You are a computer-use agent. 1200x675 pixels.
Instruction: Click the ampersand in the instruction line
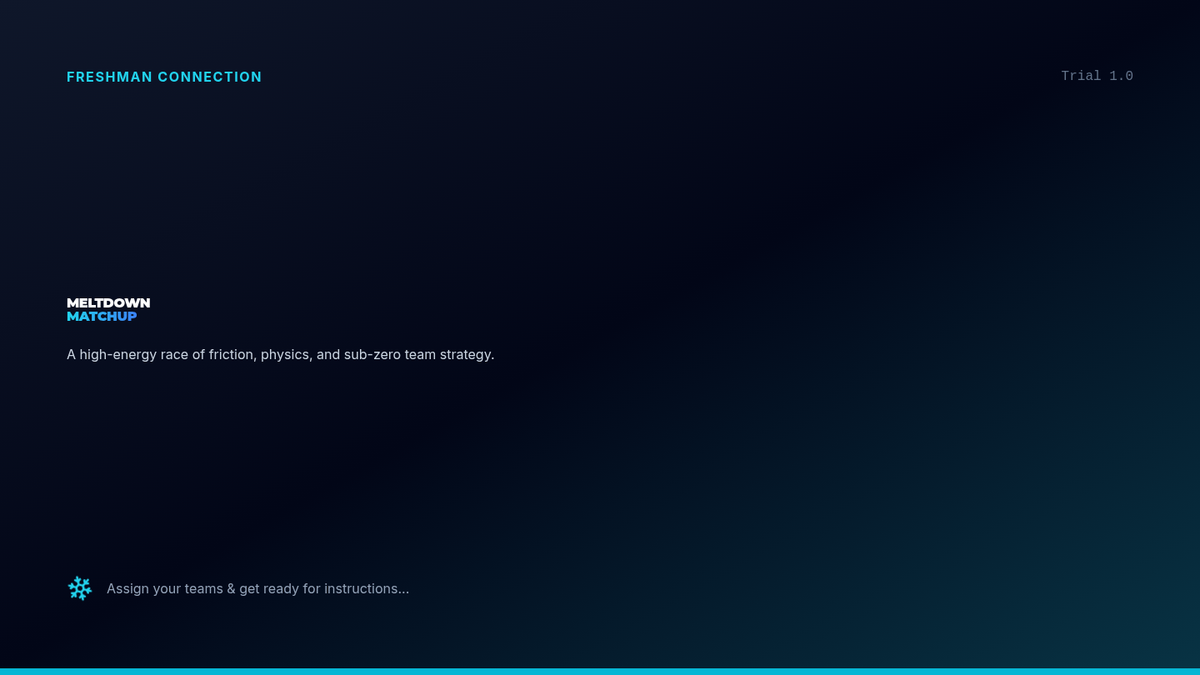click(x=231, y=588)
